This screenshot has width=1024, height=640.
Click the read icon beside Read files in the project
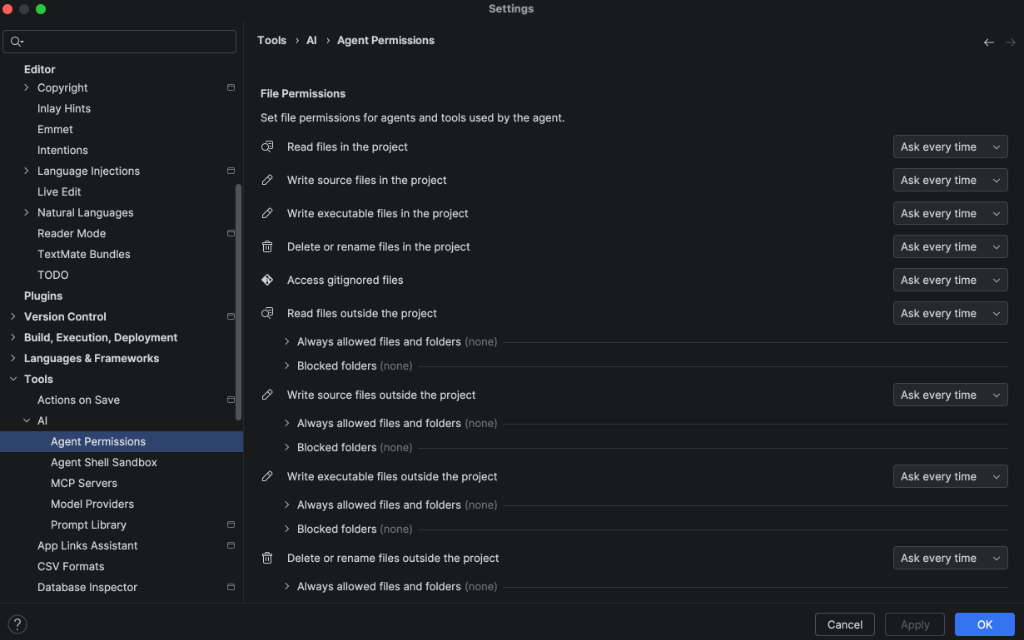coord(267,147)
